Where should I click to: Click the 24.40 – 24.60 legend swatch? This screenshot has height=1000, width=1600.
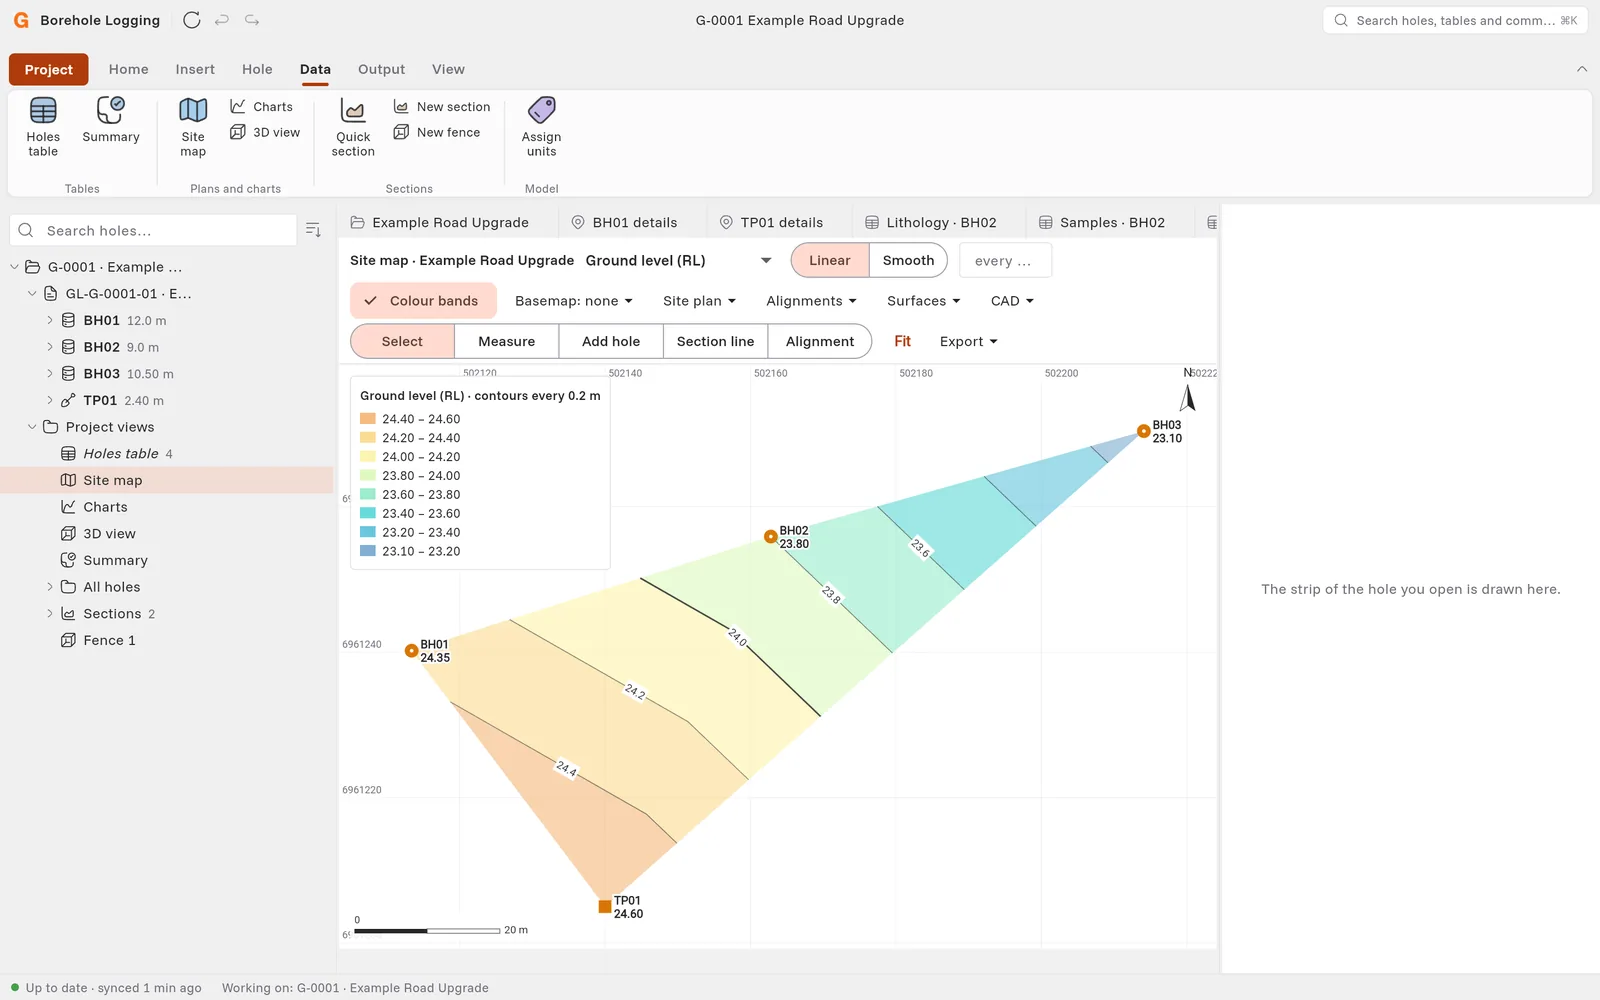pyautogui.click(x=368, y=419)
